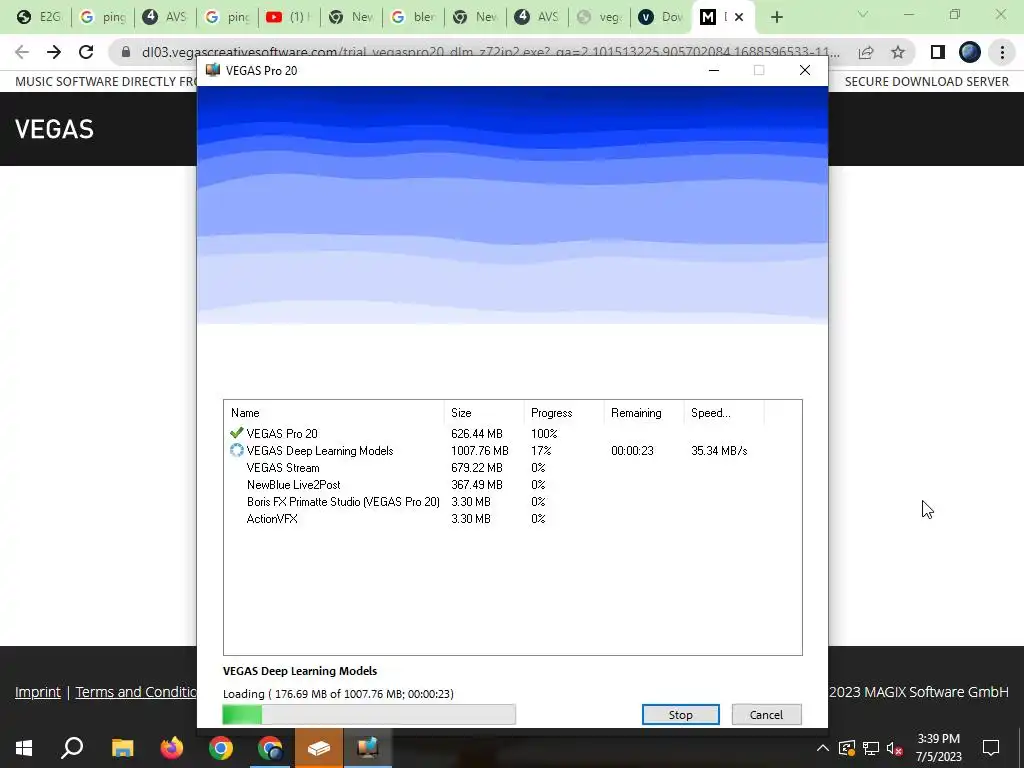This screenshot has width=1024, height=768.
Task: Open Chrome side panel
Action: 938,52
